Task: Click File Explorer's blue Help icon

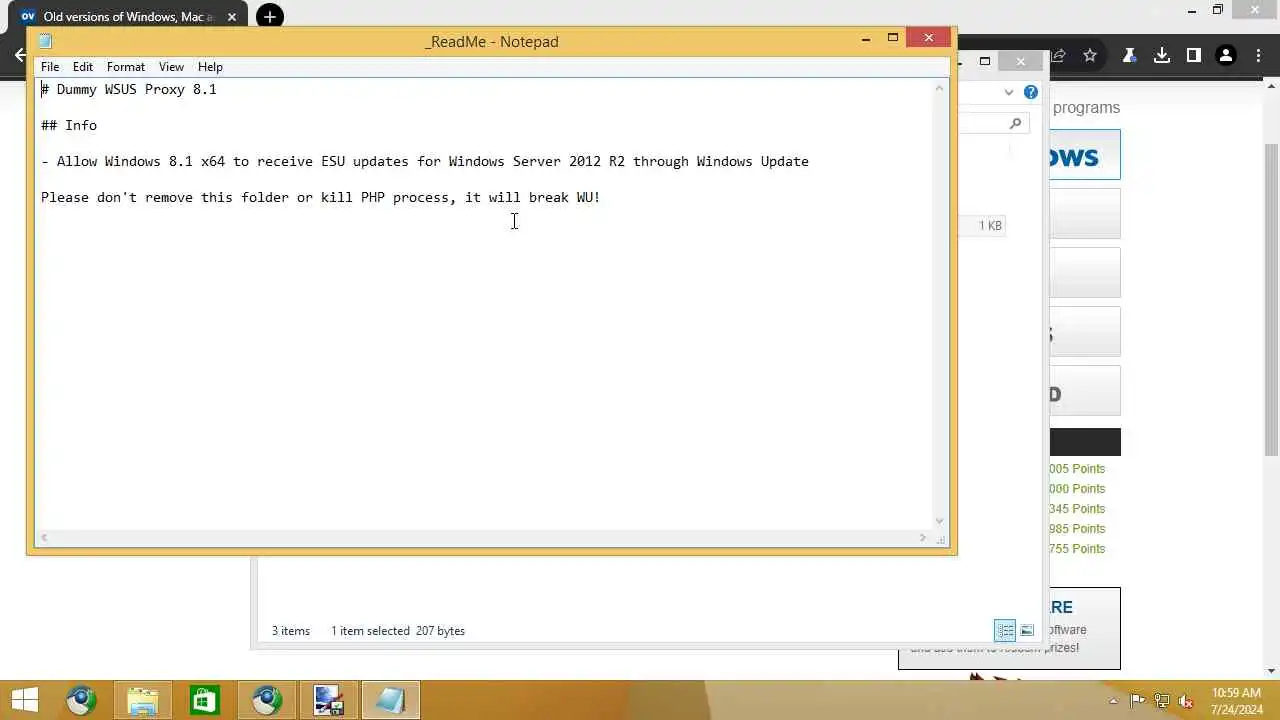Action: coord(1031,92)
